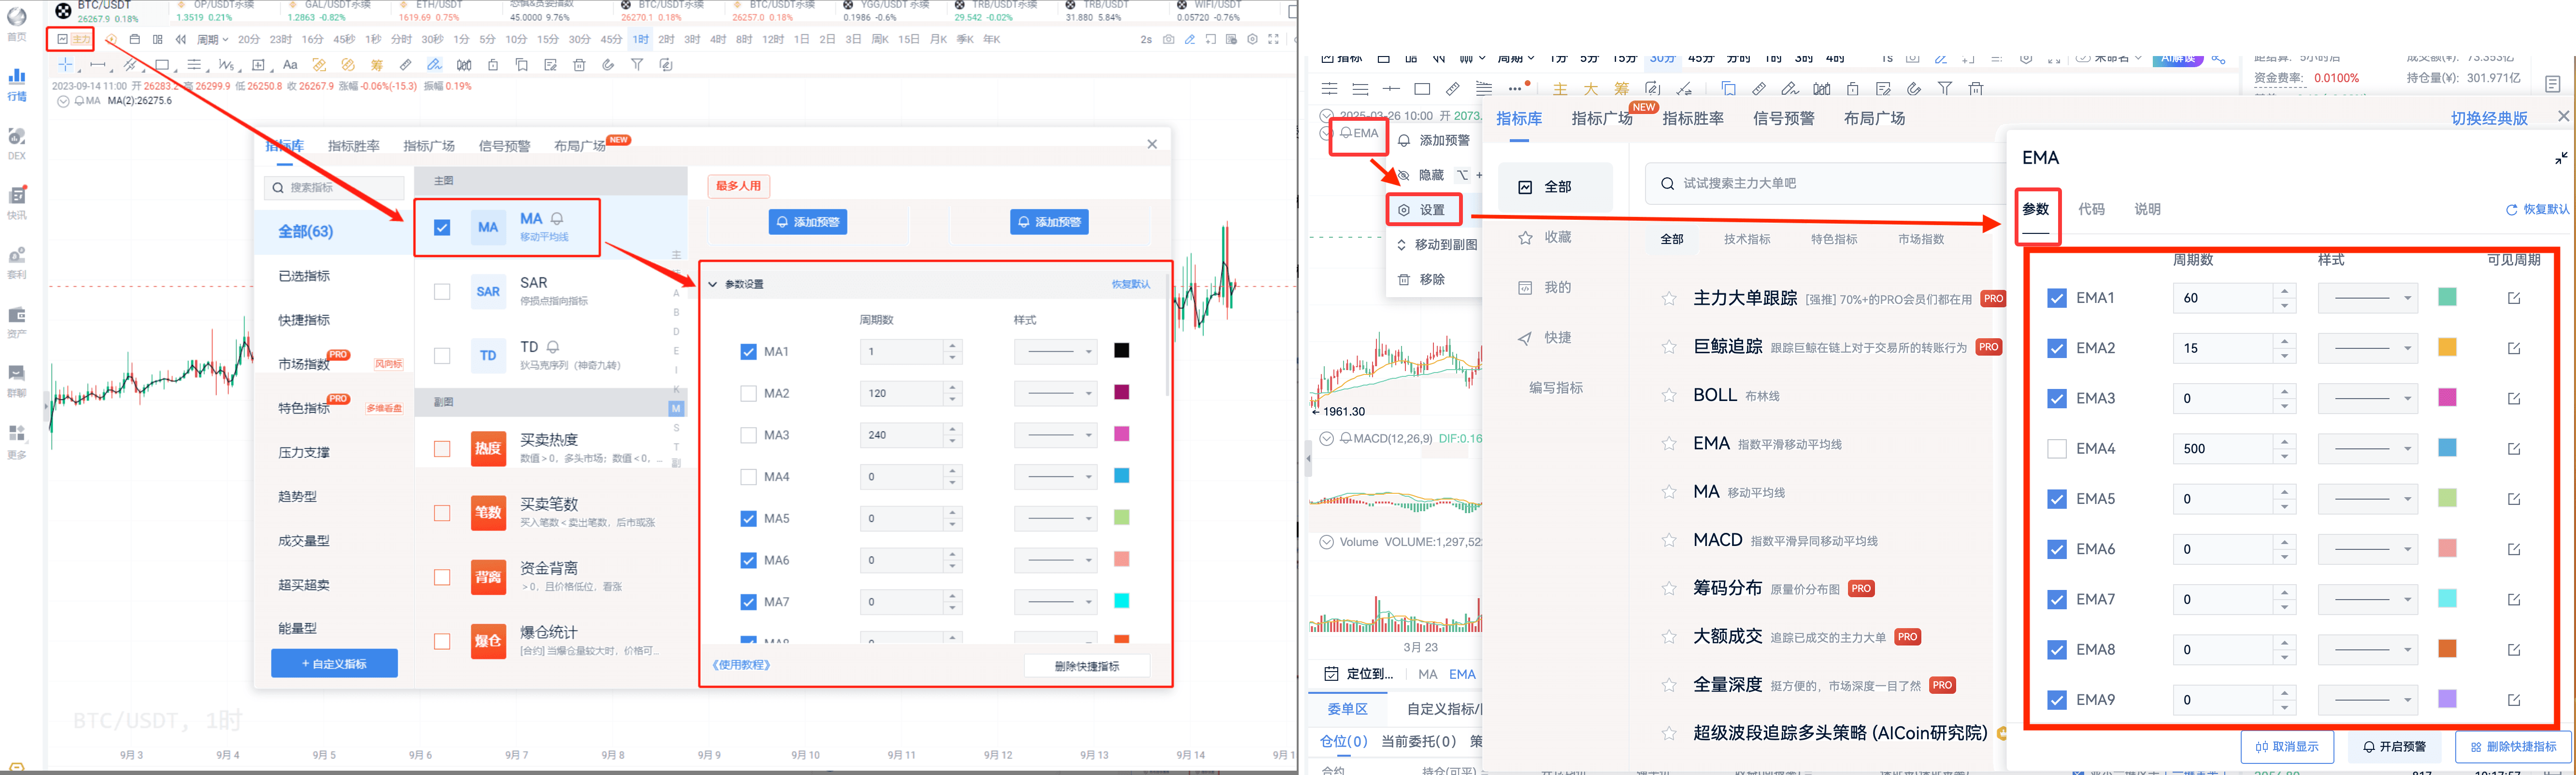Collapse the MACD(12,26,9) indicator row

point(1326,438)
